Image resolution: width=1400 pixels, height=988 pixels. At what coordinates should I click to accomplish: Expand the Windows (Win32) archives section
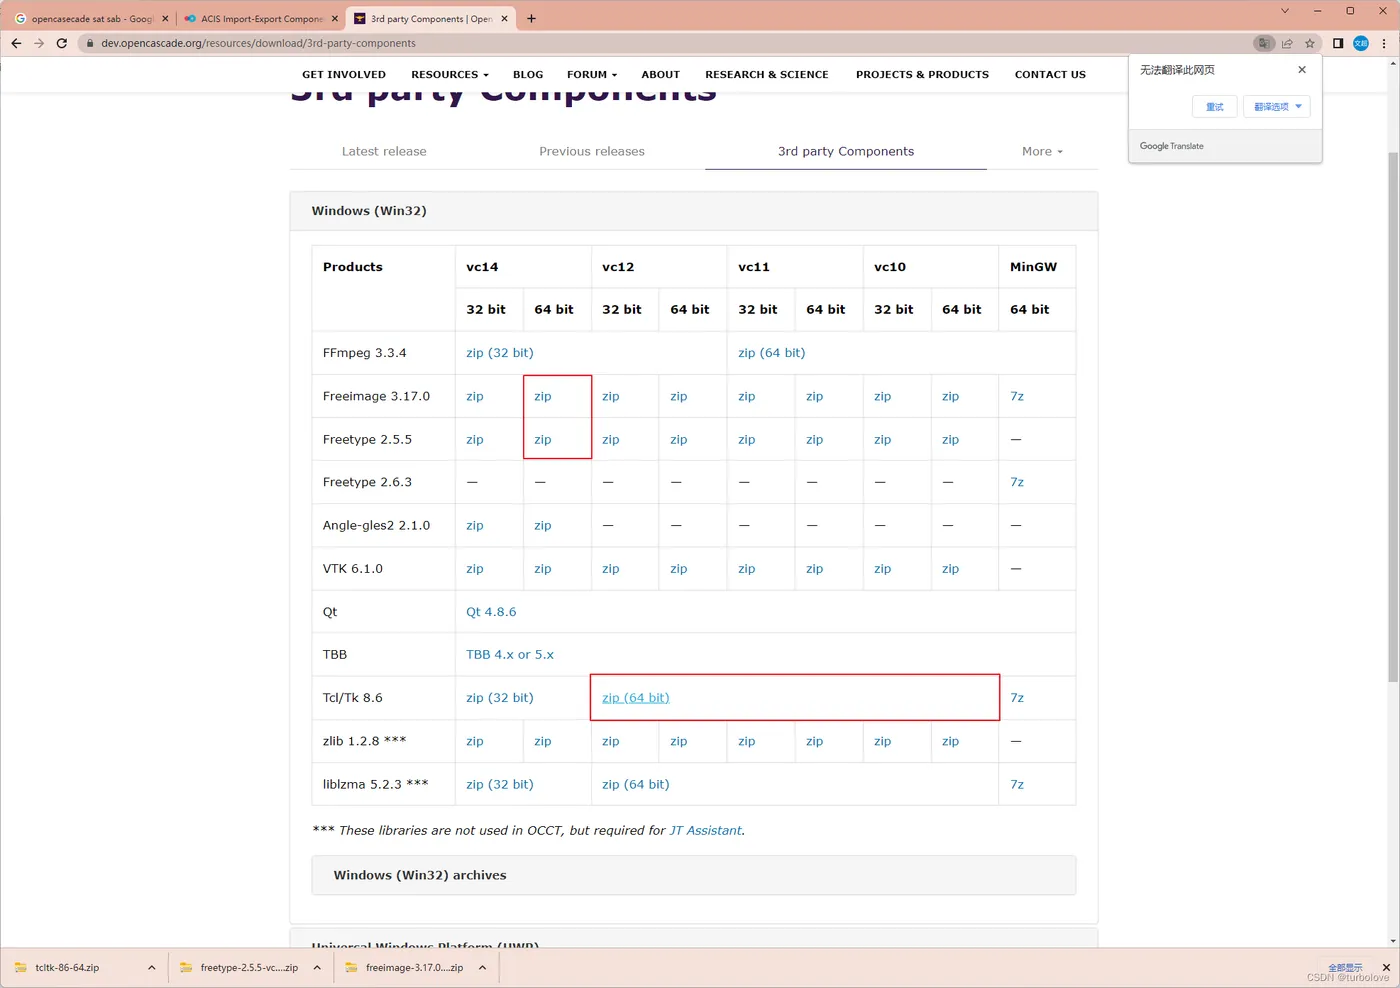(694, 875)
